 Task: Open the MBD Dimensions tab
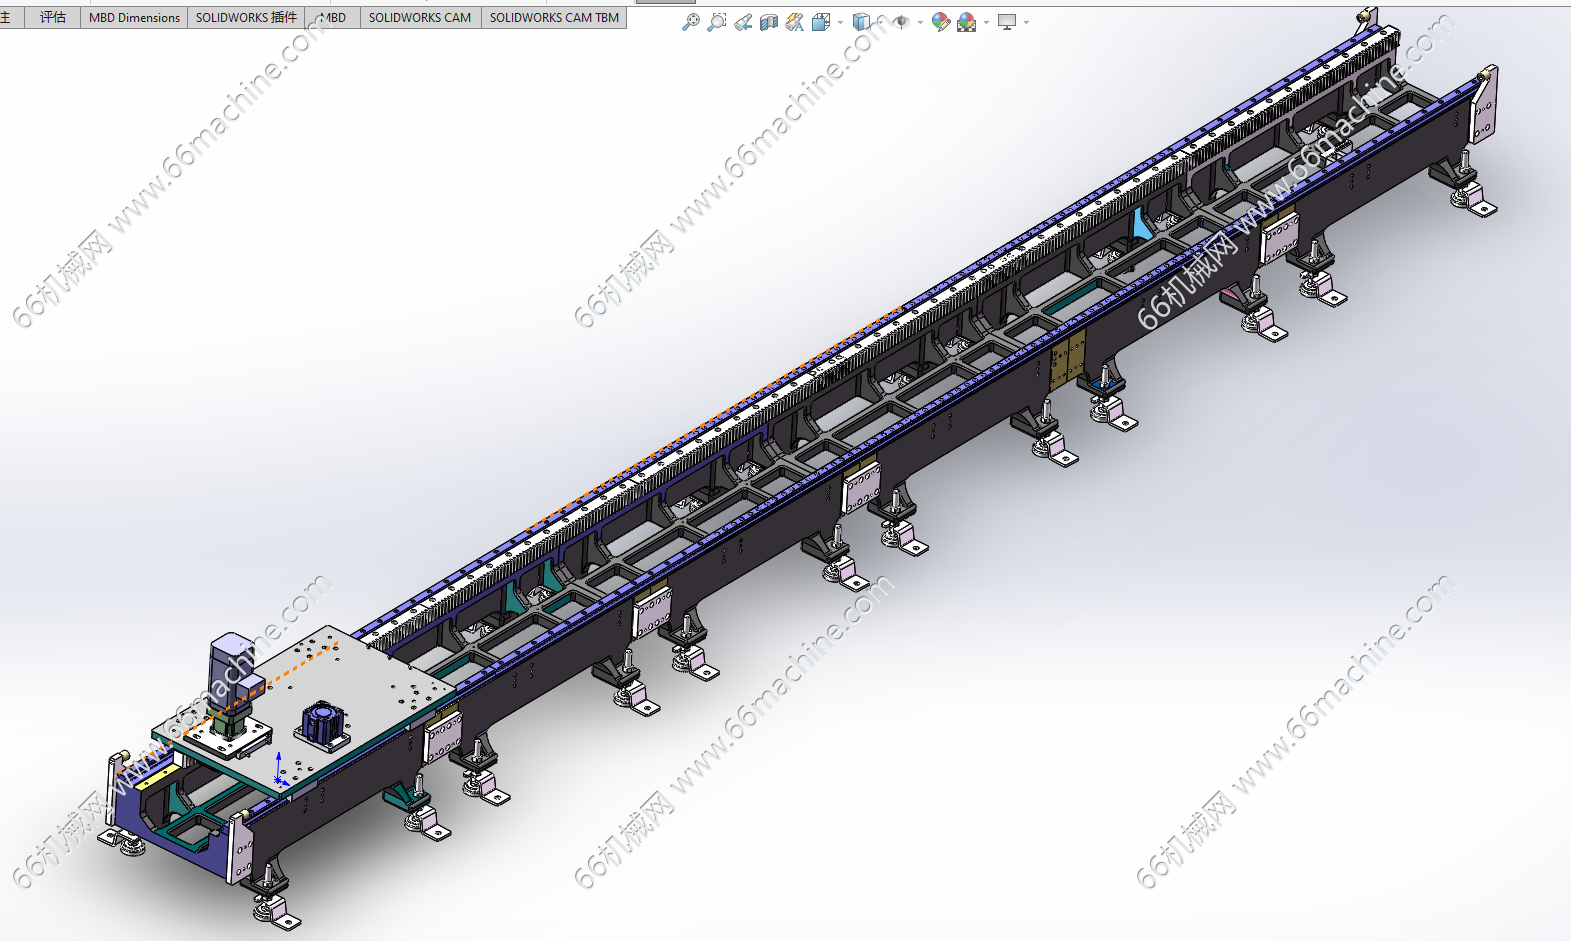click(134, 18)
